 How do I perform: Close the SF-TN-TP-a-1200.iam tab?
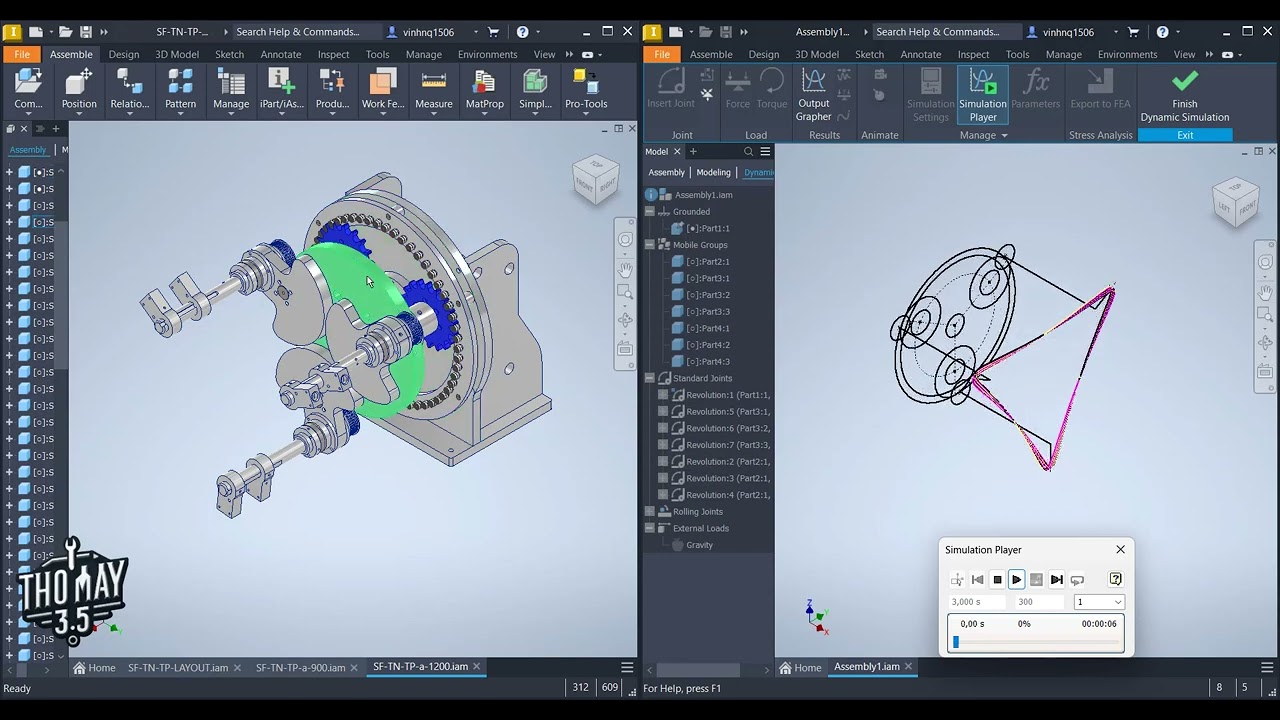pos(476,666)
